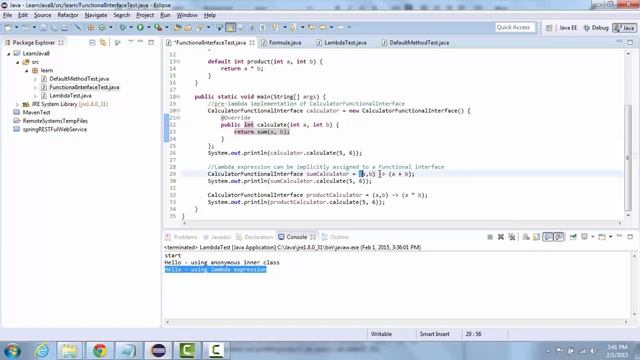
Task: Click the Save toolbar icon
Action: click(43, 27)
